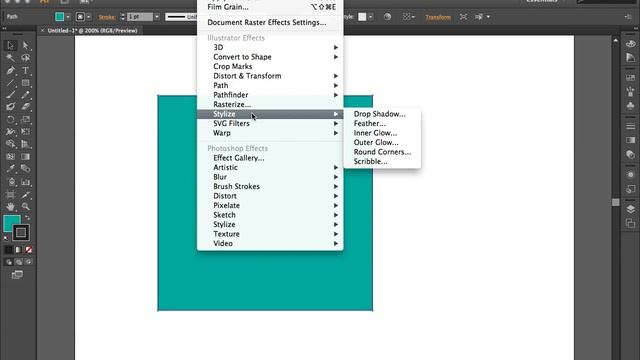Select the Paintbrush tool
The image size is (640, 360).
pyautogui.click(x=10, y=95)
